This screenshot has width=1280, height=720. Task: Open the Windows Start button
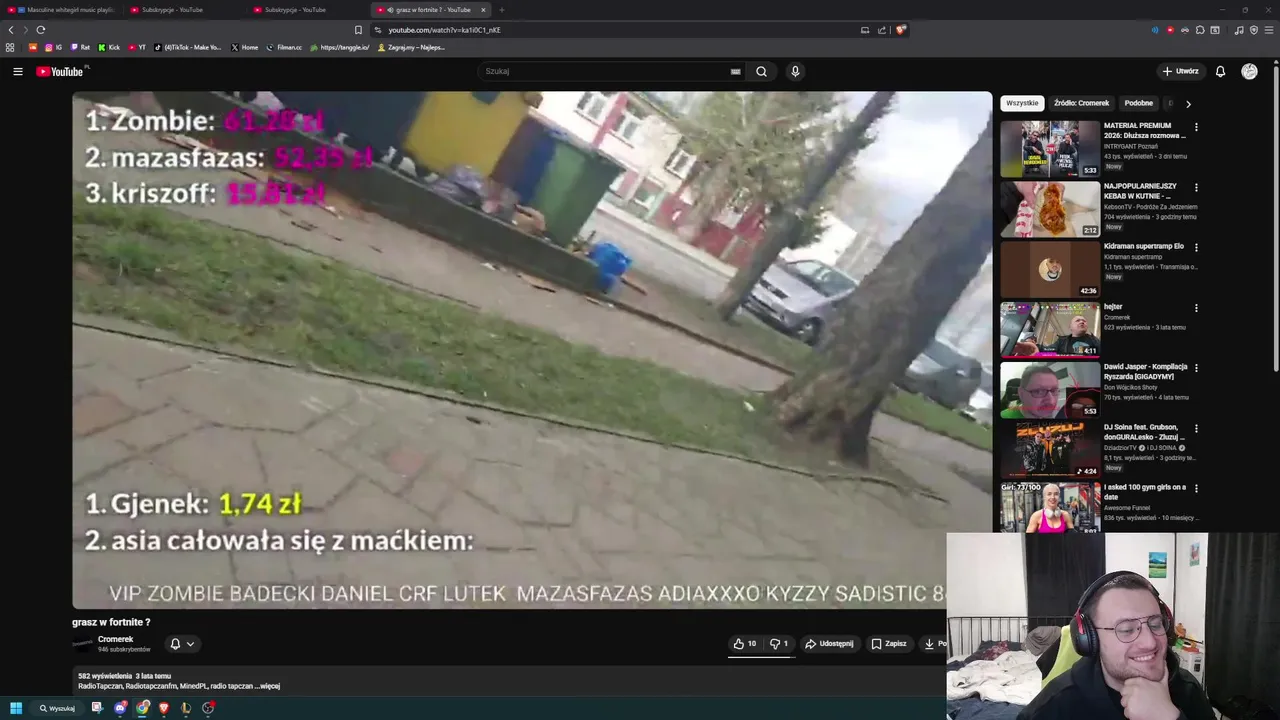[16, 708]
